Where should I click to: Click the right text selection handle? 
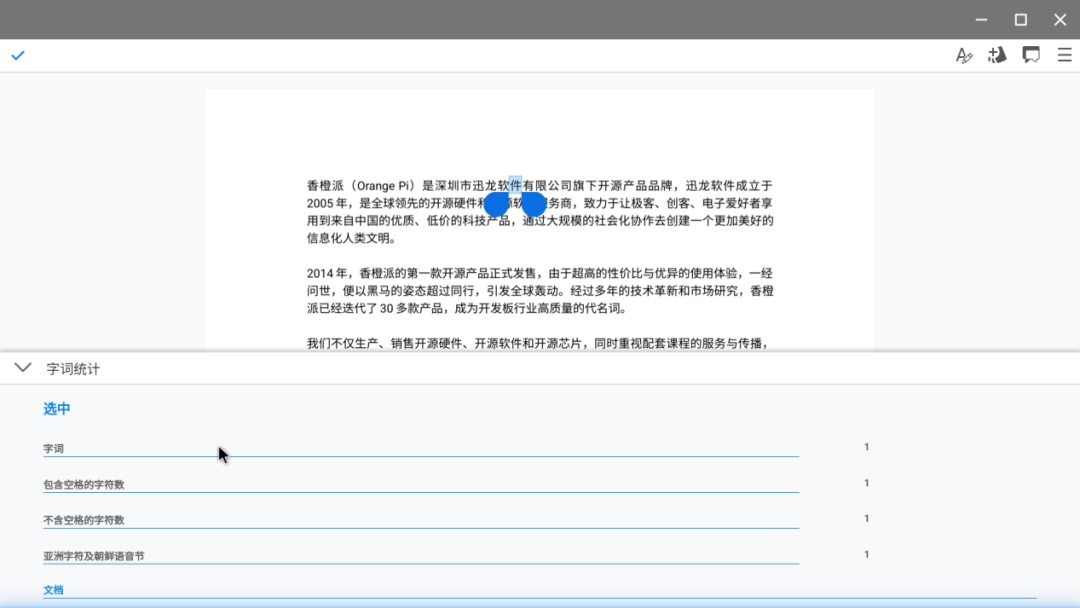(x=534, y=204)
